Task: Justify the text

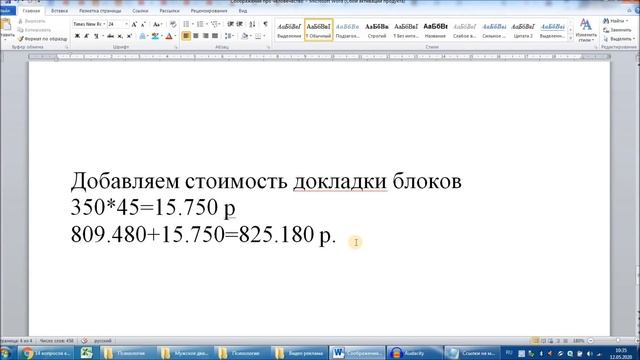Action: pyautogui.click(x=215, y=36)
